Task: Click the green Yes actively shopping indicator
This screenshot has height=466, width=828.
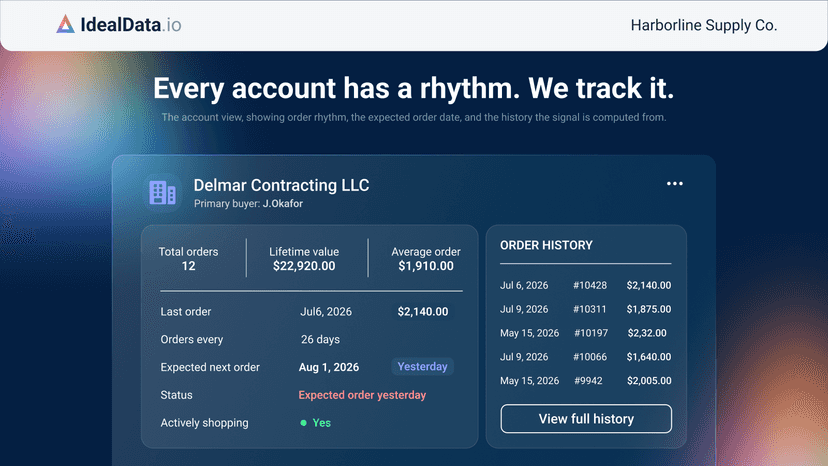Action: [x=316, y=423]
